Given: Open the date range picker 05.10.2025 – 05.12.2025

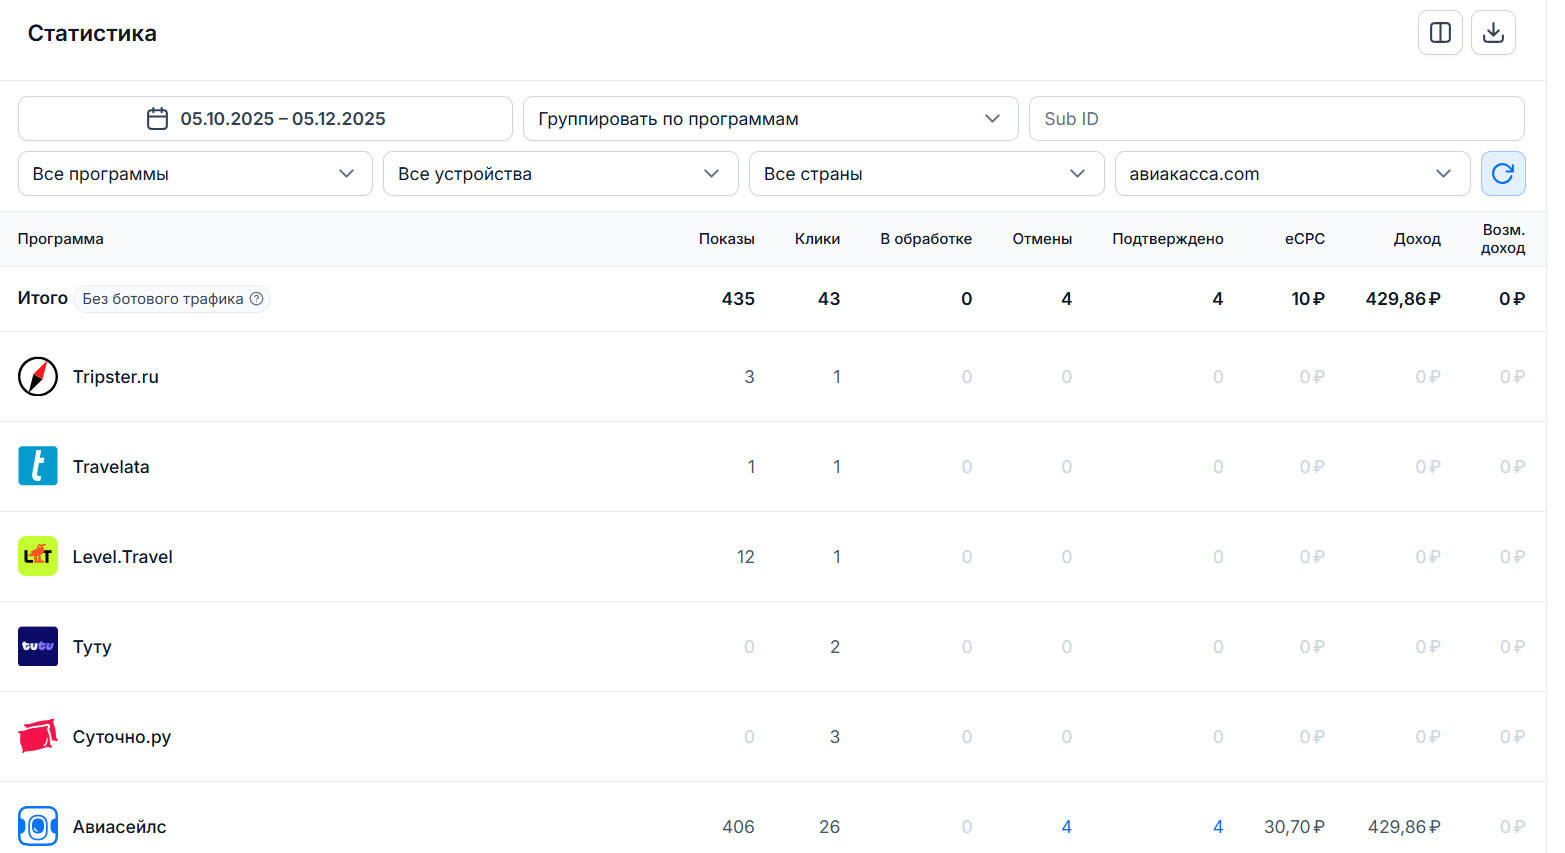Looking at the screenshot, I should (282, 119).
